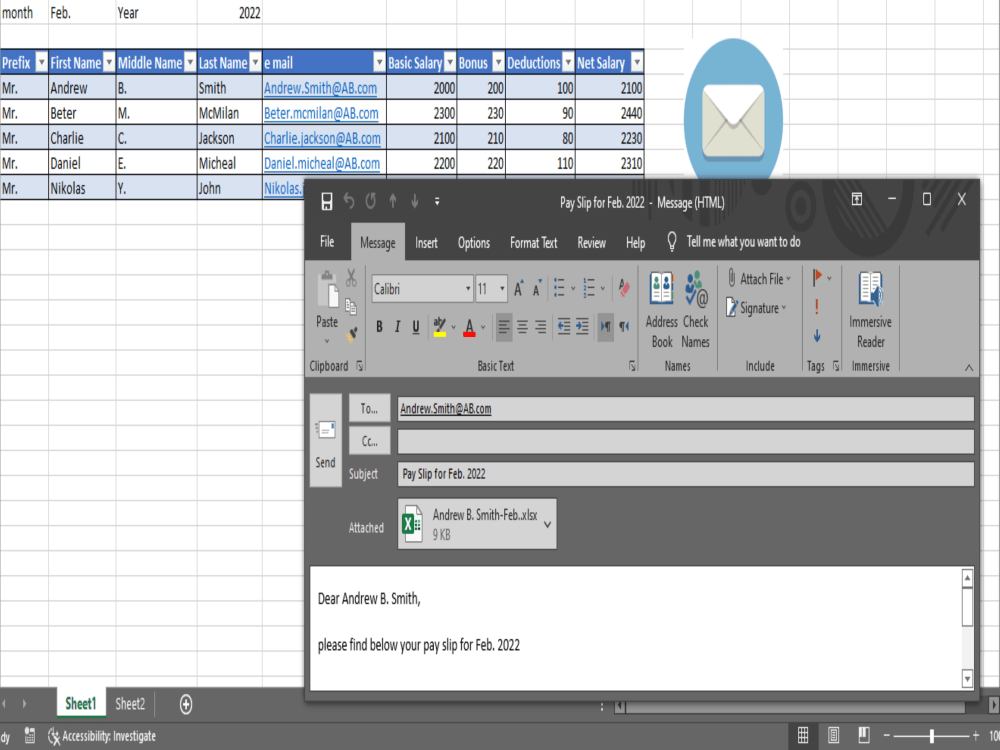Open the Immersive Reader
The height and width of the screenshot is (750, 1000).
click(x=871, y=309)
